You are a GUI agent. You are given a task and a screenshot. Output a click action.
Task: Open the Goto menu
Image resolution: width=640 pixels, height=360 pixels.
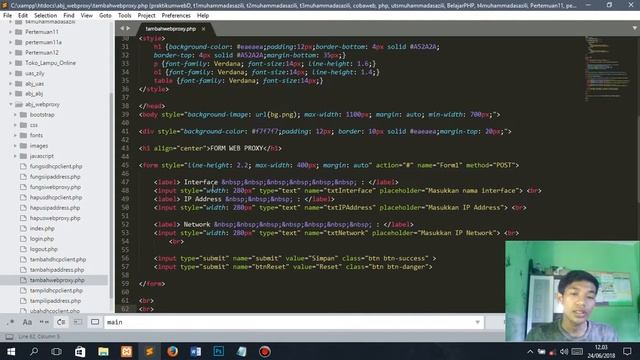105,15
